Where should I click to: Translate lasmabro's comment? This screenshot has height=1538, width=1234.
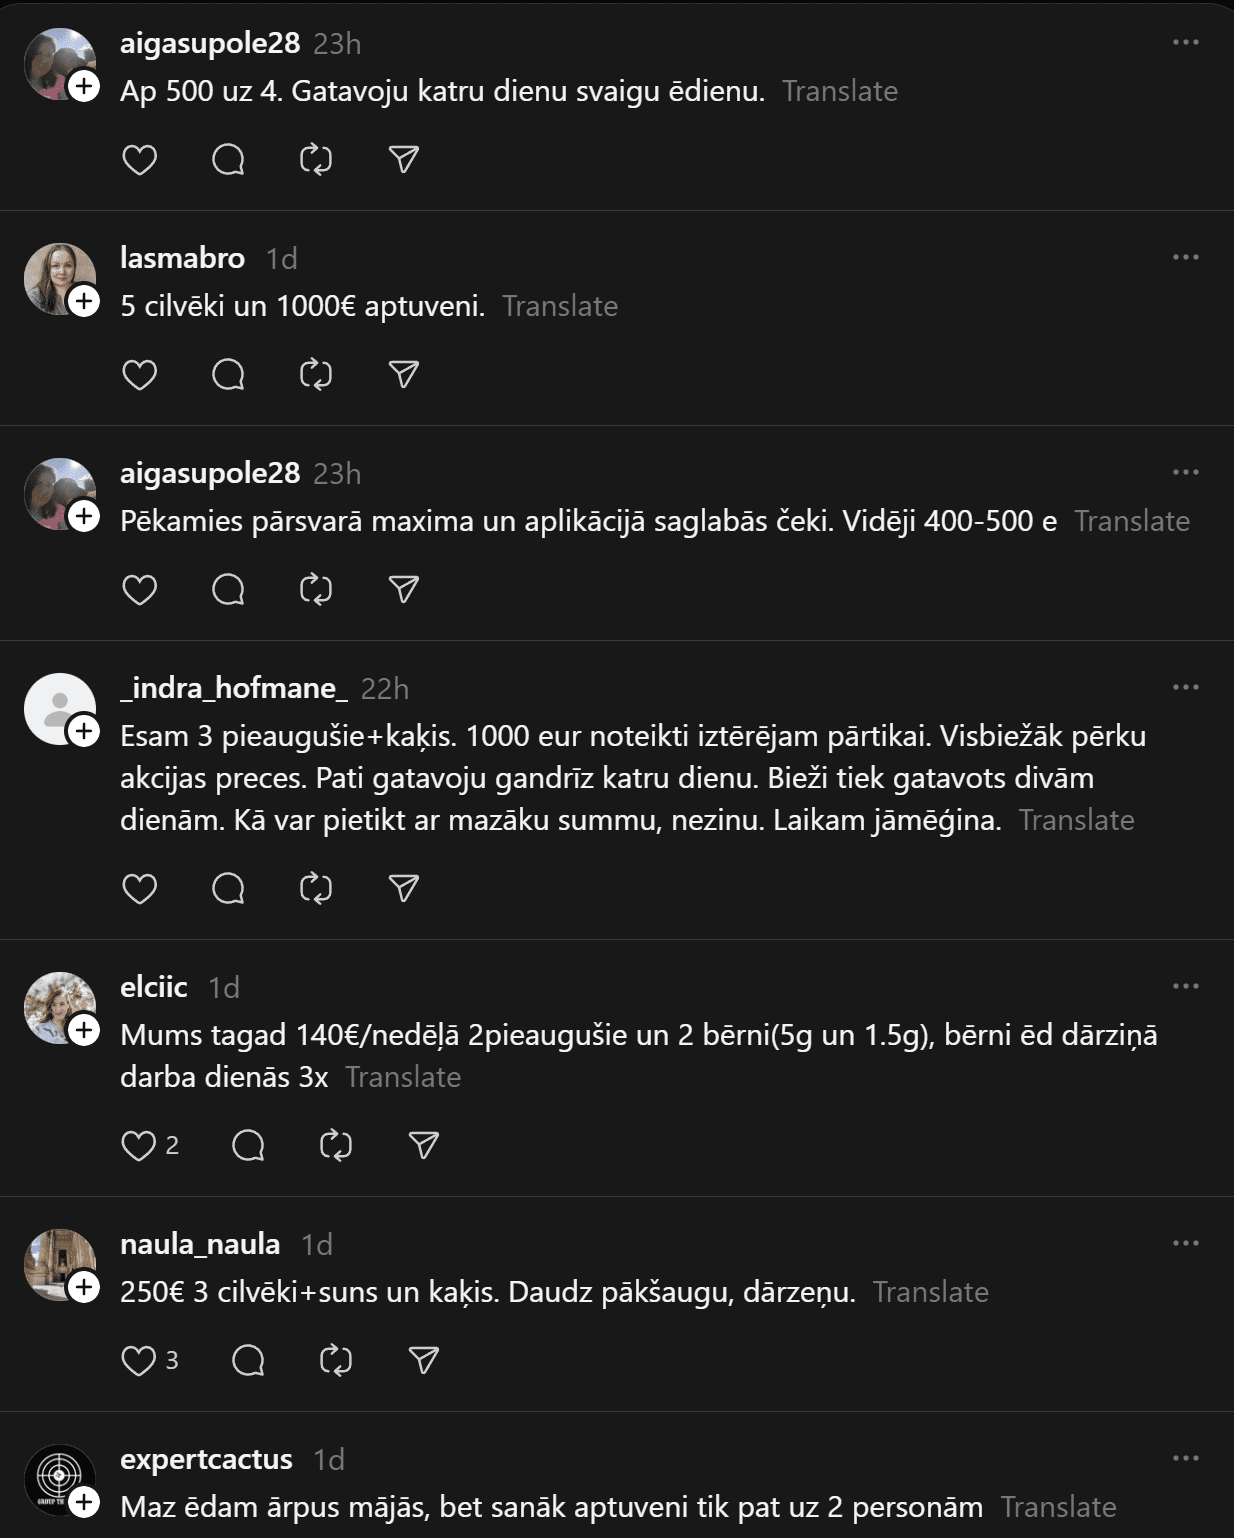pos(560,306)
